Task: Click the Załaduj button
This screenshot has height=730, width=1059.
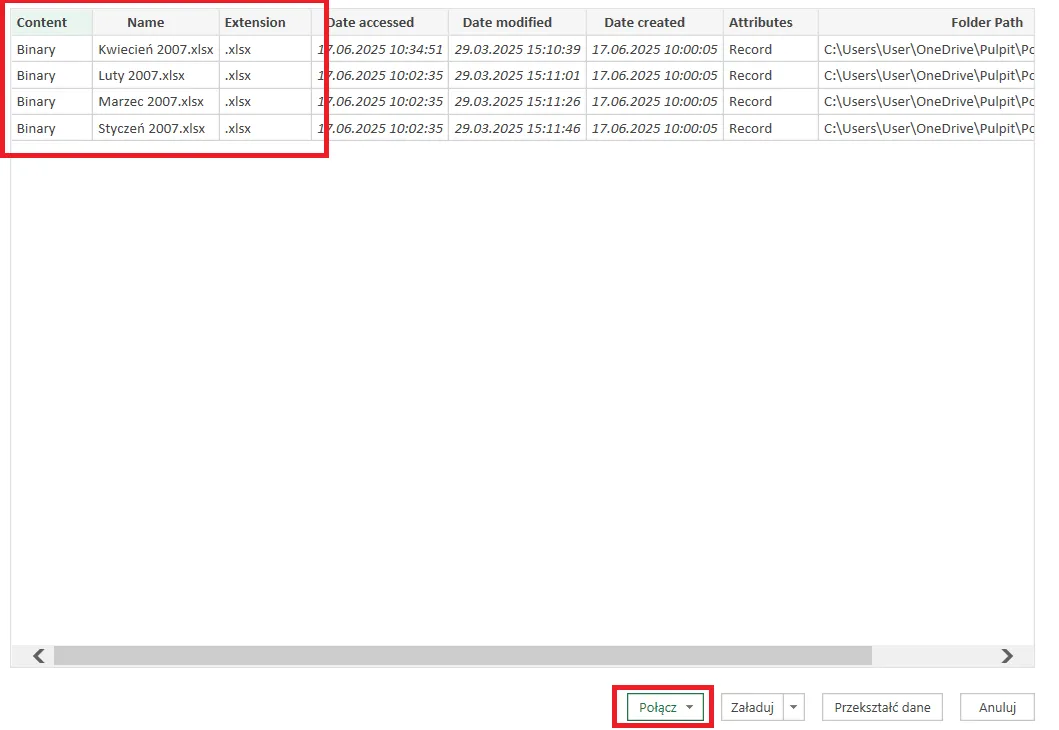Action: click(x=752, y=707)
